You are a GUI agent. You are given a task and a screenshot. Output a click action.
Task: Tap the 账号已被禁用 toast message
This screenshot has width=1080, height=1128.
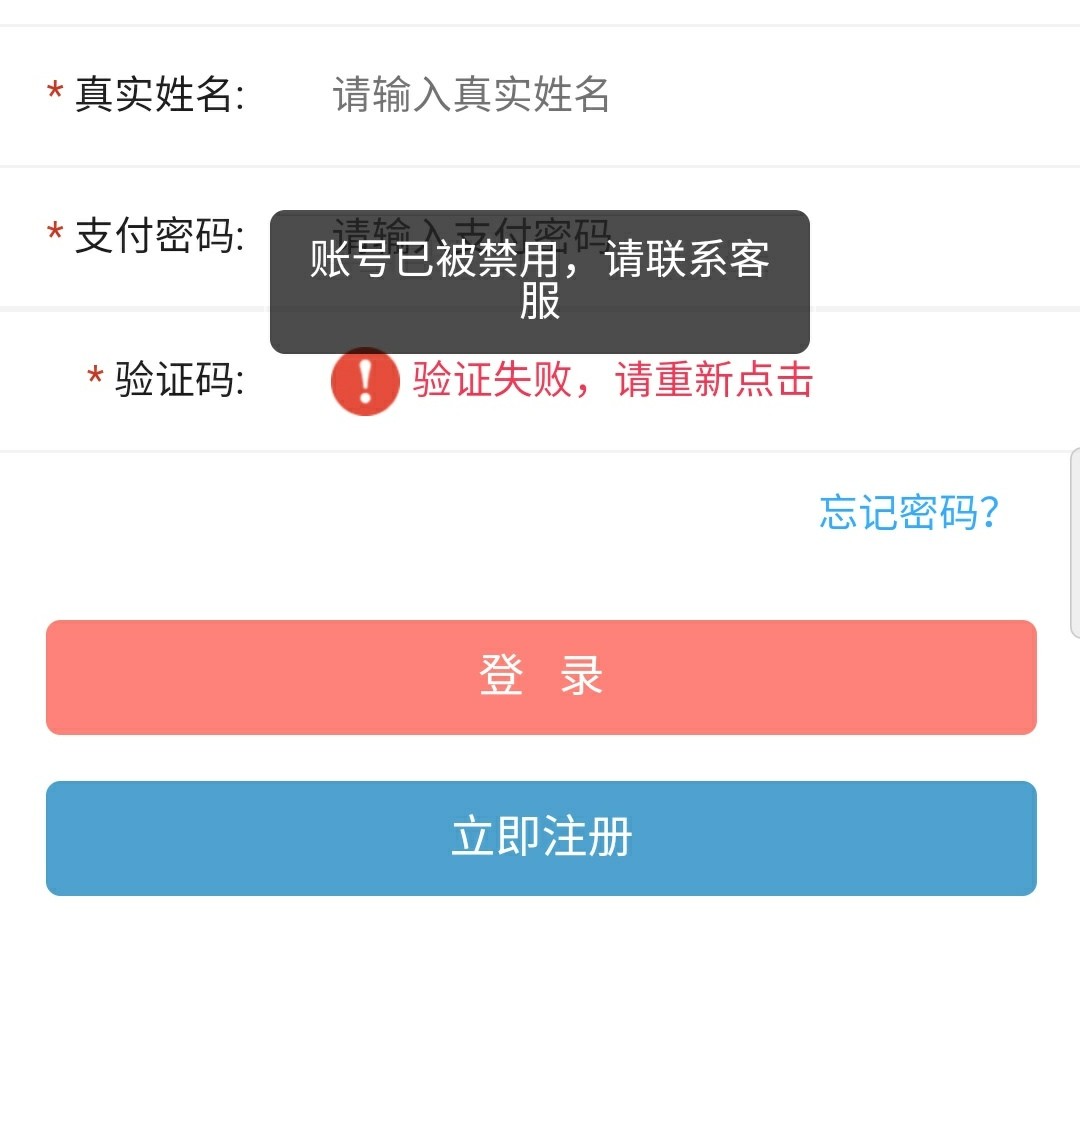tap(539, 281)
